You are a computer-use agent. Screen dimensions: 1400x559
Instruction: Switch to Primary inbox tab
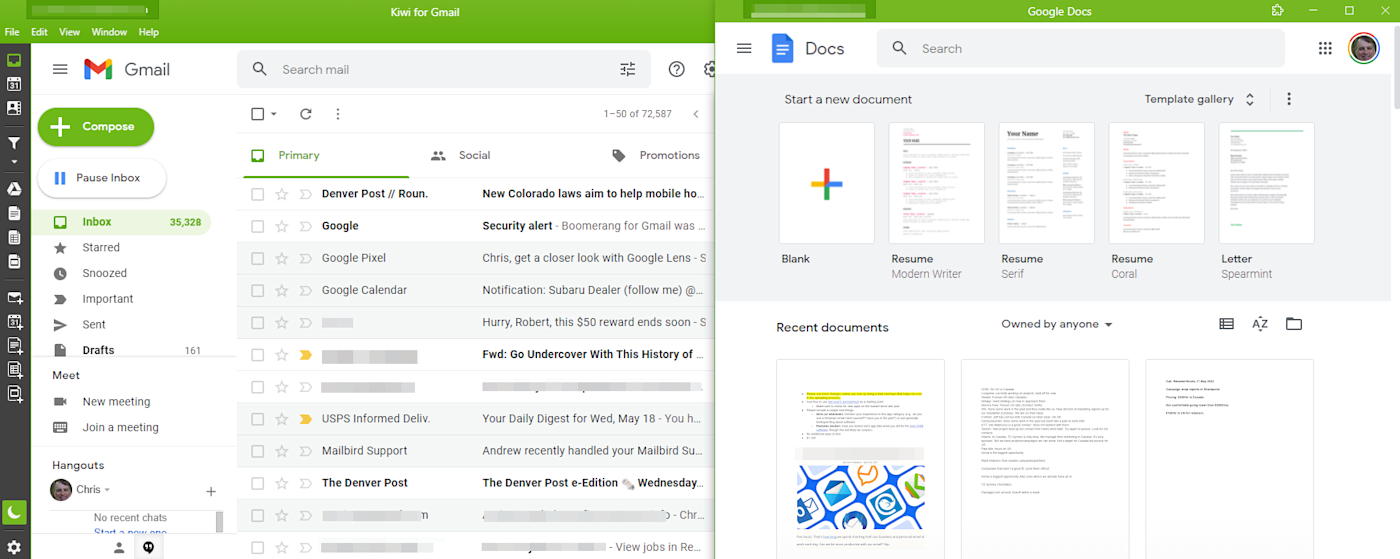click(326, 155)
